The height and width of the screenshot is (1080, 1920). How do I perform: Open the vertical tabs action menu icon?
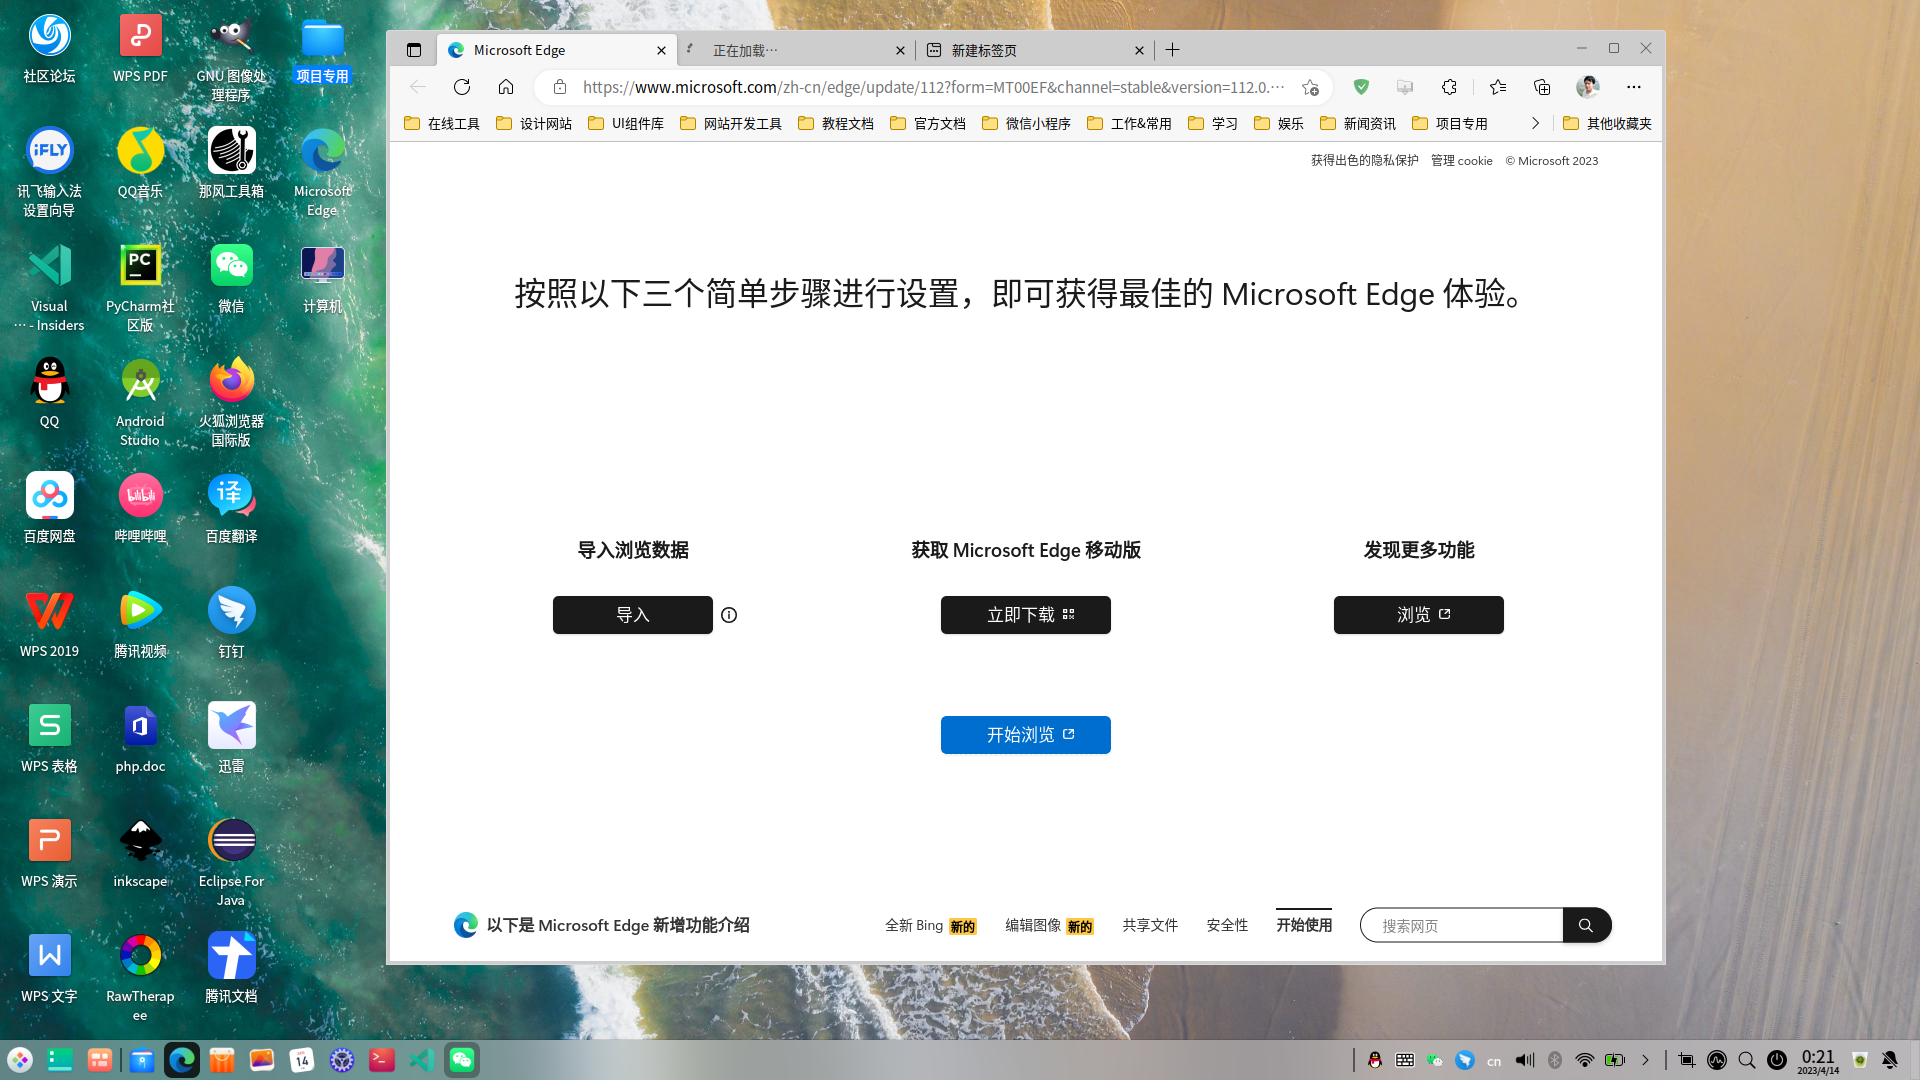[x=414, y=50]
